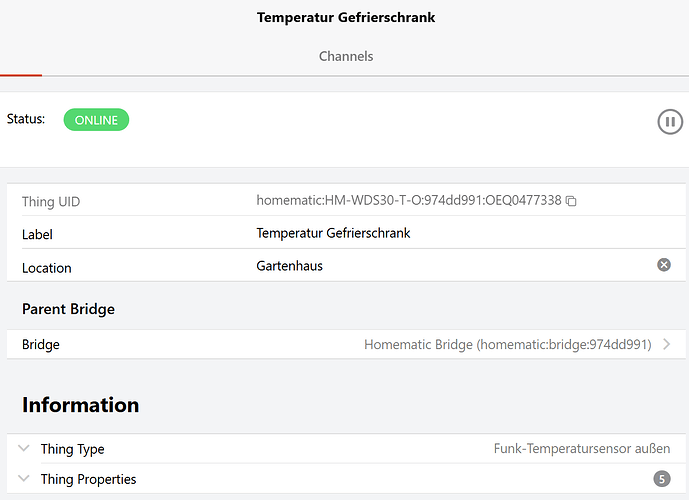Click the Information section heading

[80, 405]
